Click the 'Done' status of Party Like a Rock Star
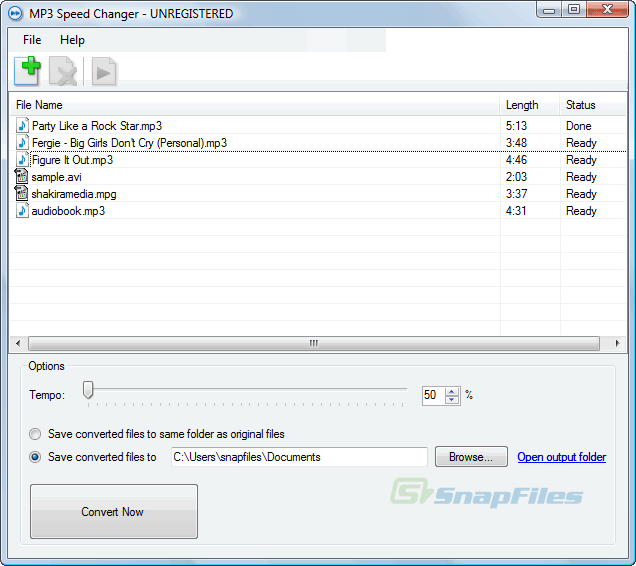636x566 pixels. [578, 126]
